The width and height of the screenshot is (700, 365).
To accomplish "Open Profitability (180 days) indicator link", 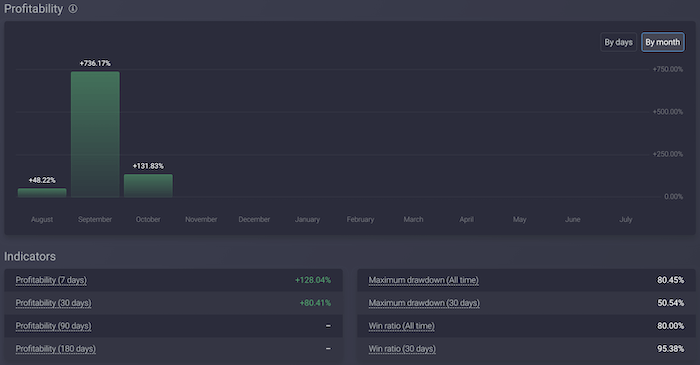I will pos(55,348).
